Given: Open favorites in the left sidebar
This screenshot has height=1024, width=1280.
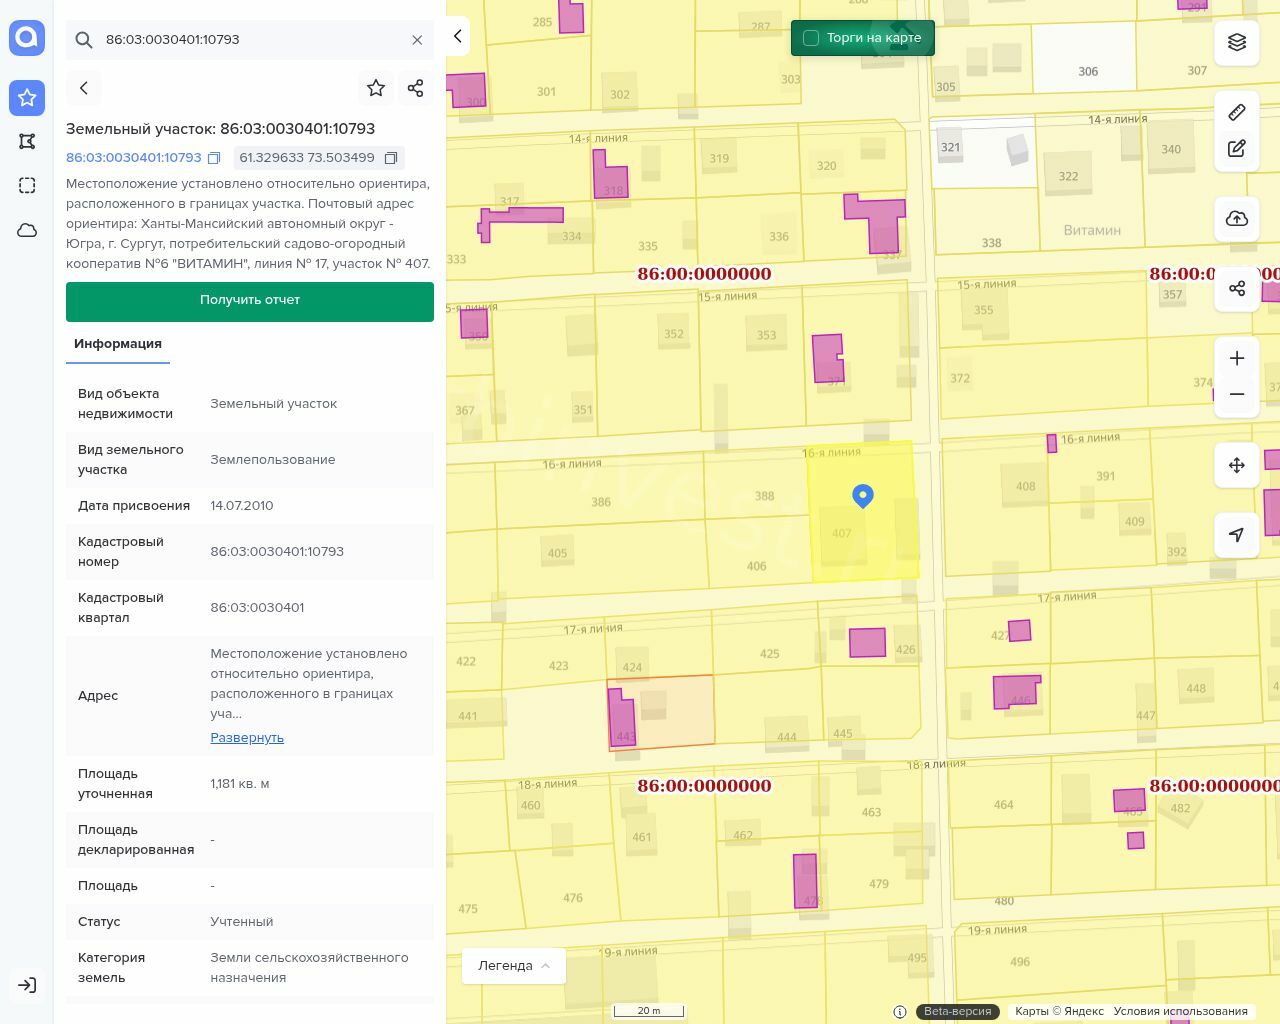Looking at the screenshot, I should click(x=27, y=98).
